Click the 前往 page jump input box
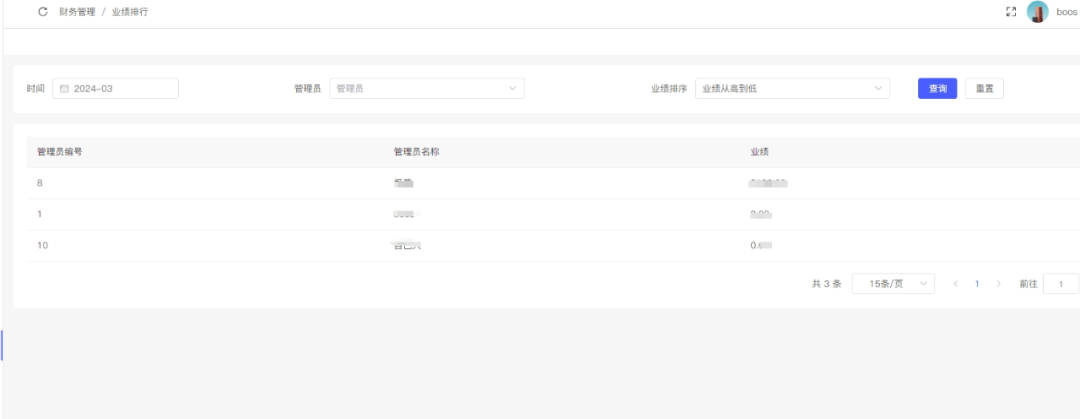 pos(1060,284)
